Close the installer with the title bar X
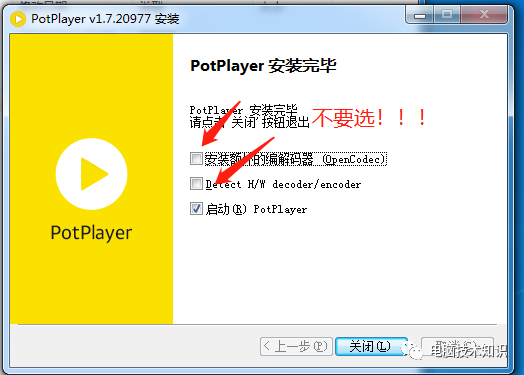Viewport: 524px width, 375px height. click(x=484, y=15)
